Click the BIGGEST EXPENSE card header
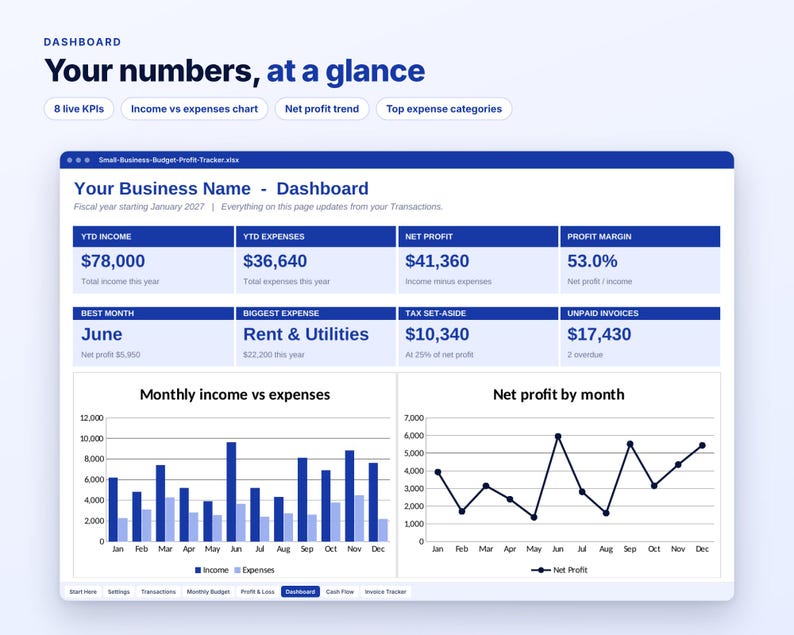 coord(316,313)
